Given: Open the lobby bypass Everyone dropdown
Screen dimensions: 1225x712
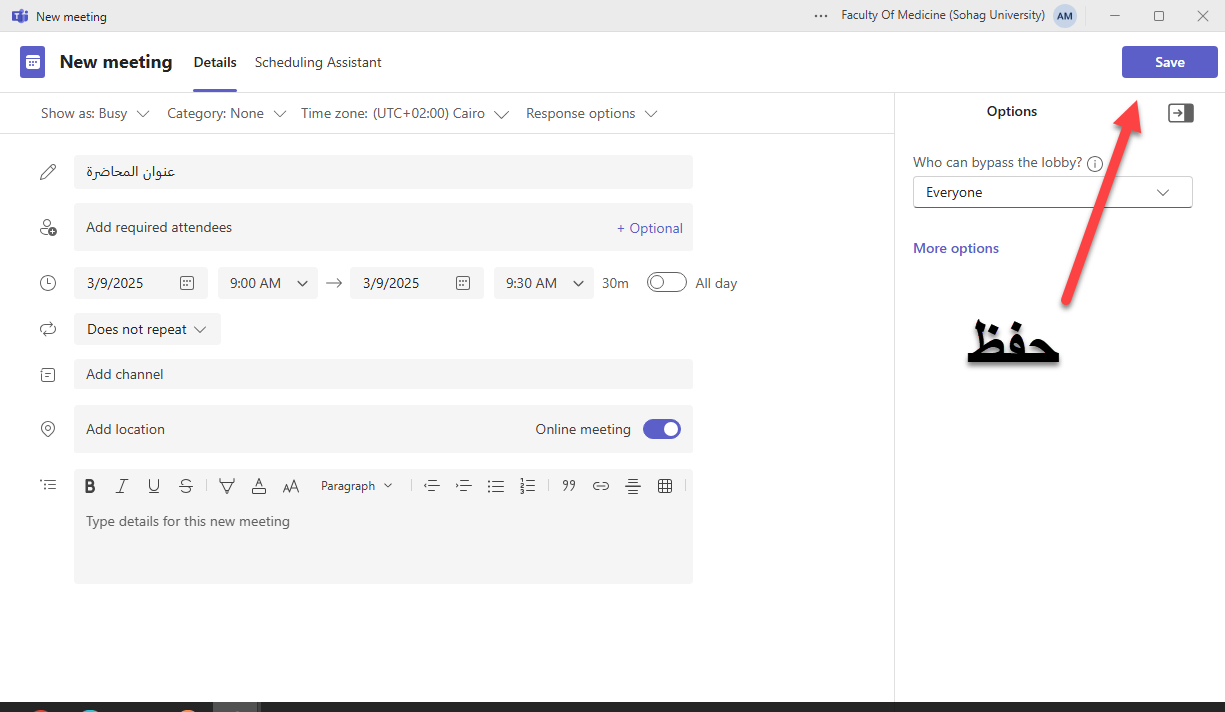Looking at the screenshot, I should point(1052,192).
